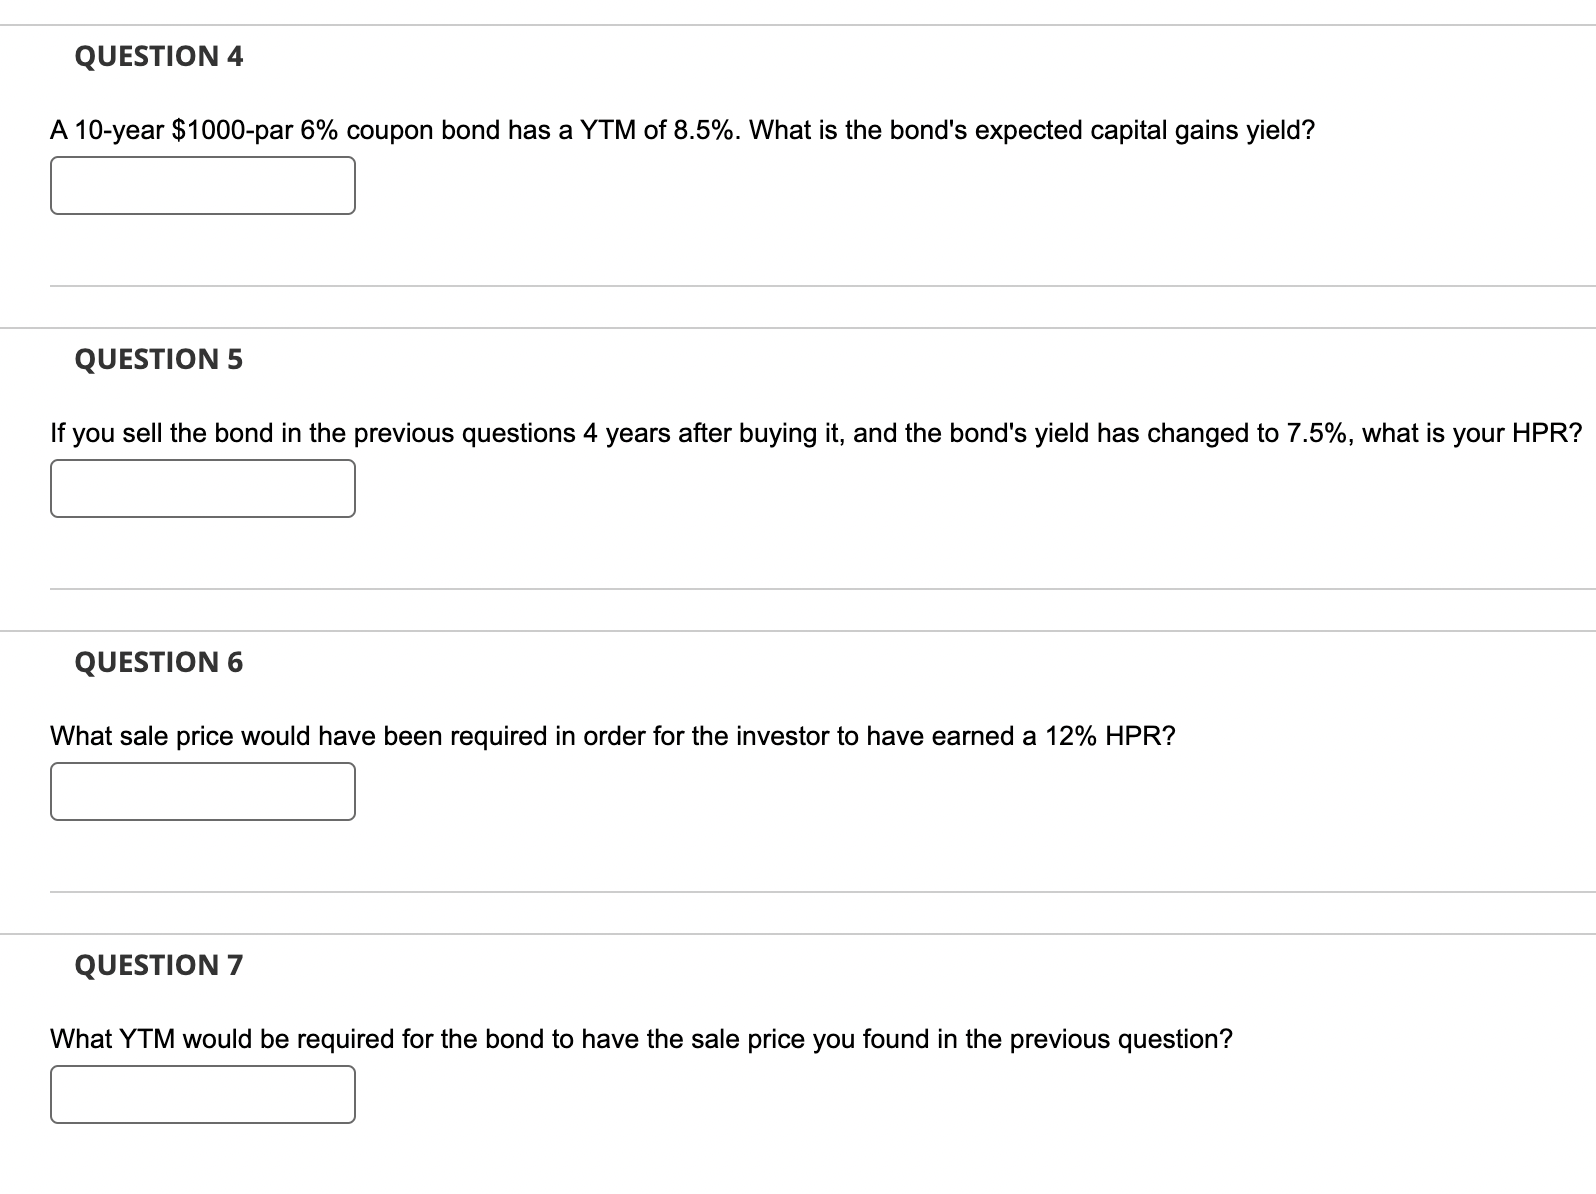The height and width of the screenshot is (1194, 1596).
Task: Click the phrase '7.5%' in Question 5
Action: (x=1318, y=432)
